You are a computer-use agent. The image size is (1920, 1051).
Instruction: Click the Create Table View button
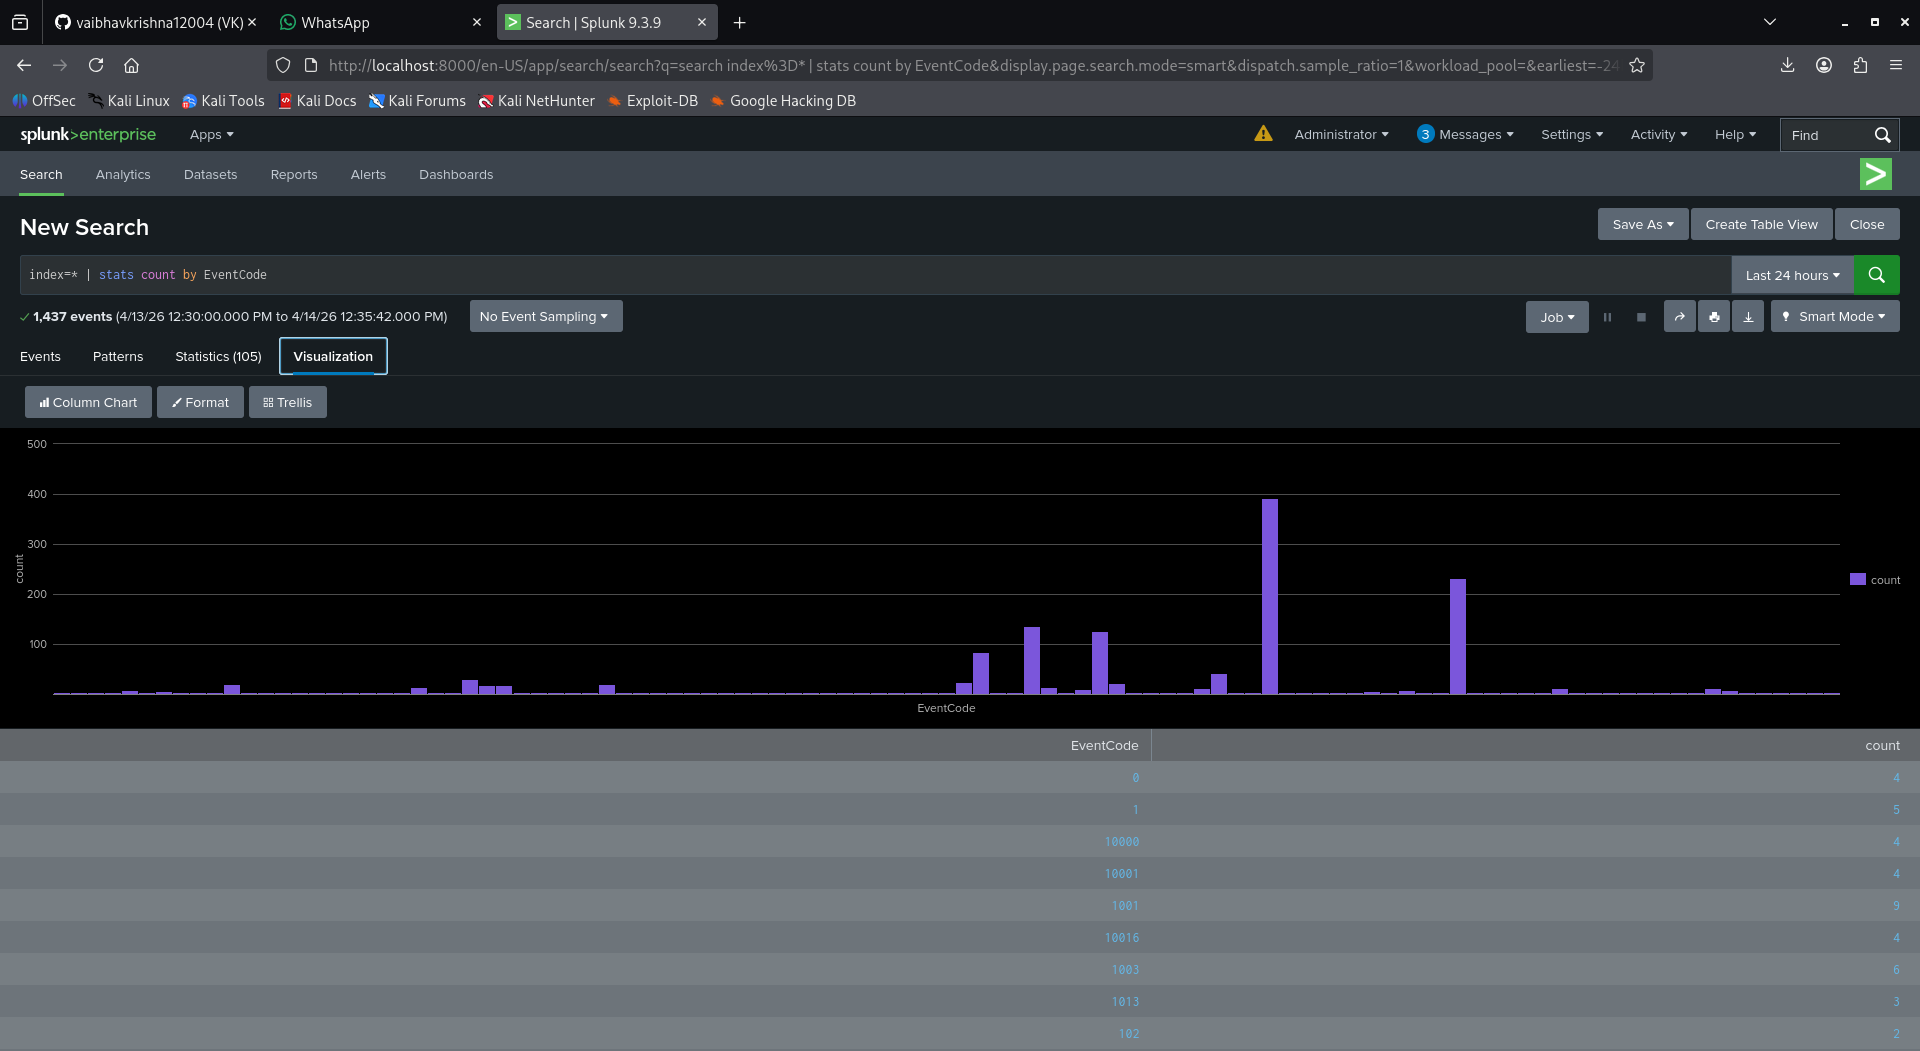click(x=1761, y=225)
